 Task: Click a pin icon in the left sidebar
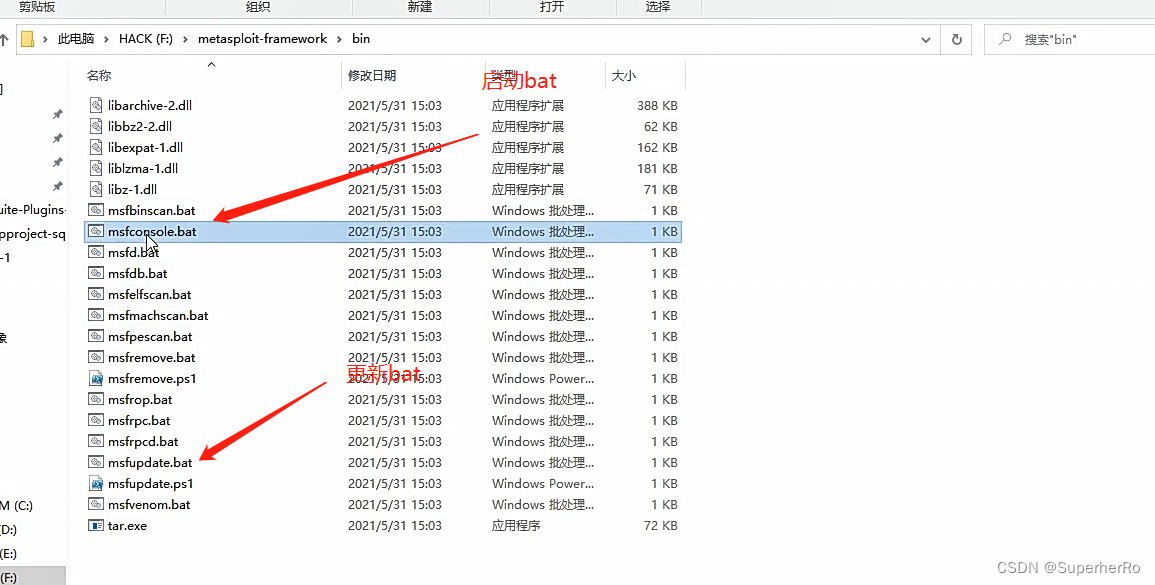coord(57,113)
